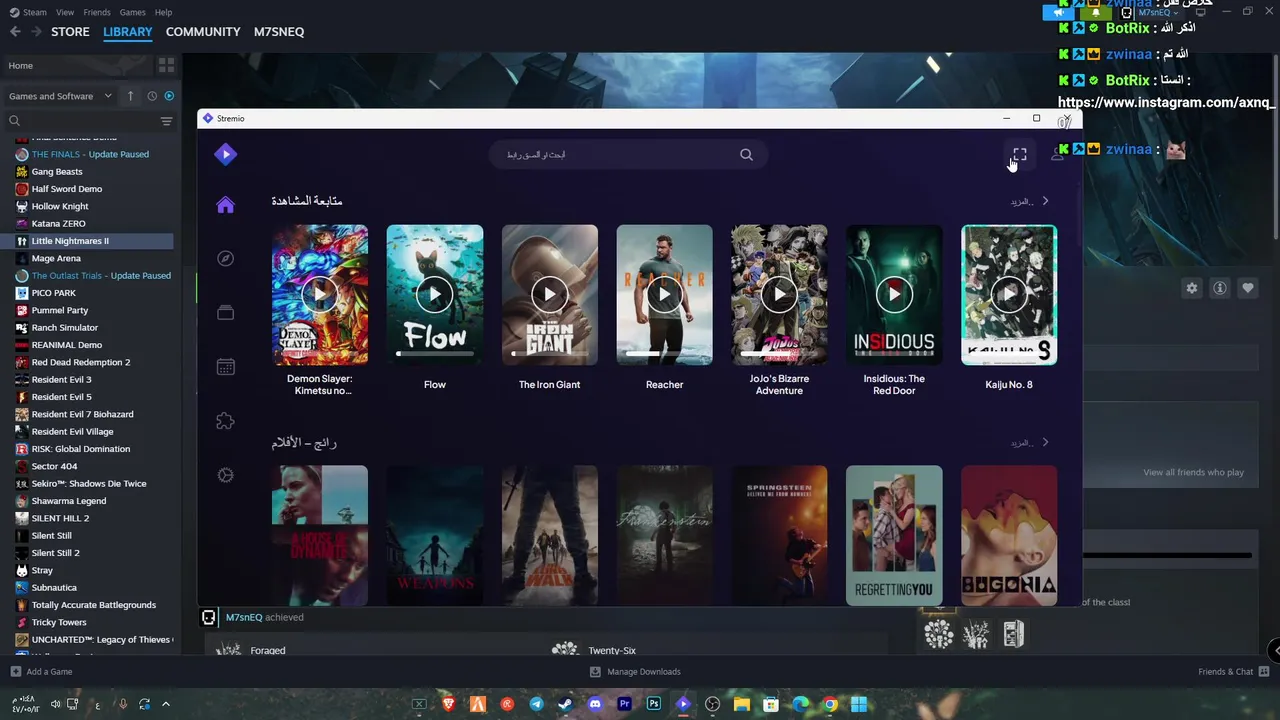Click the Steam library search field
The height and width of the screenshot is (720, 1280).
point(80,121)
